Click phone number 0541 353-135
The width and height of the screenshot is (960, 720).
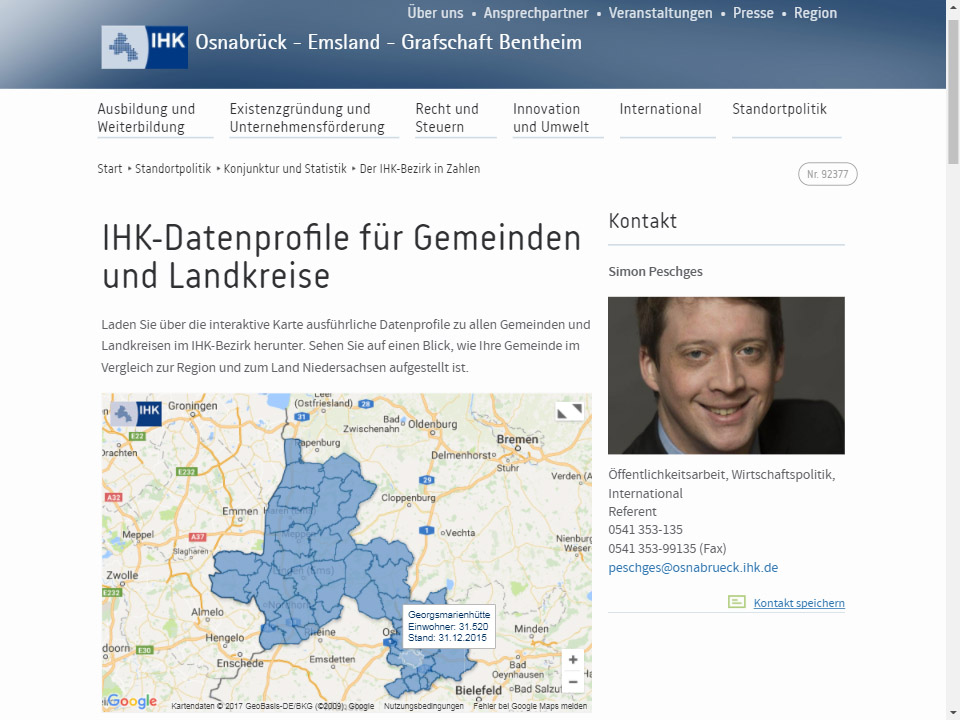645,530
